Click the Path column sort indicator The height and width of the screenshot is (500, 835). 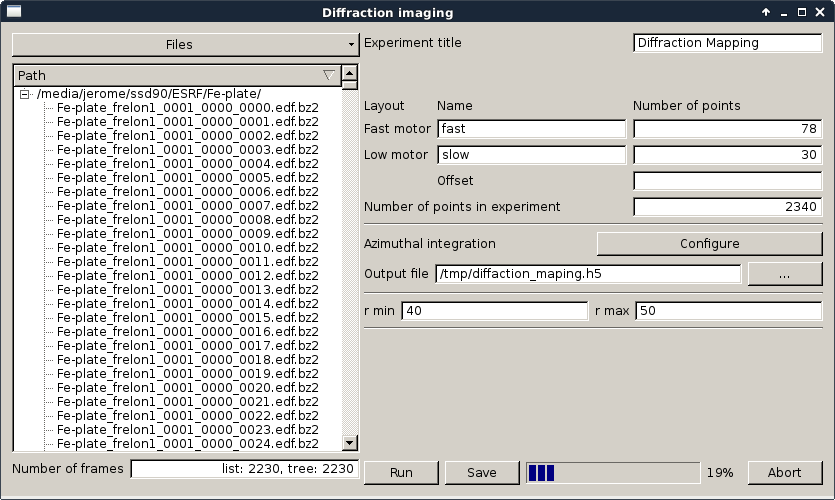point(329,75)
